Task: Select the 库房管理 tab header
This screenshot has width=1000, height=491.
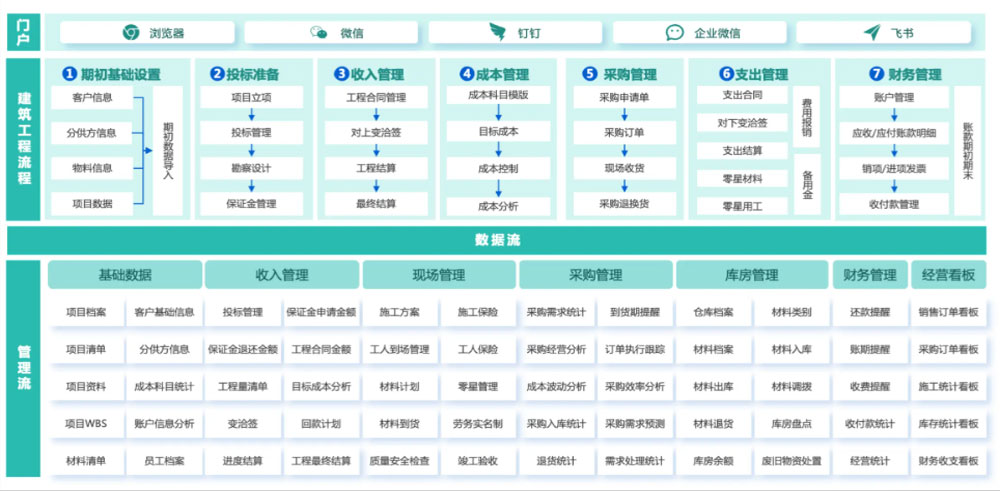Action: 752,275
